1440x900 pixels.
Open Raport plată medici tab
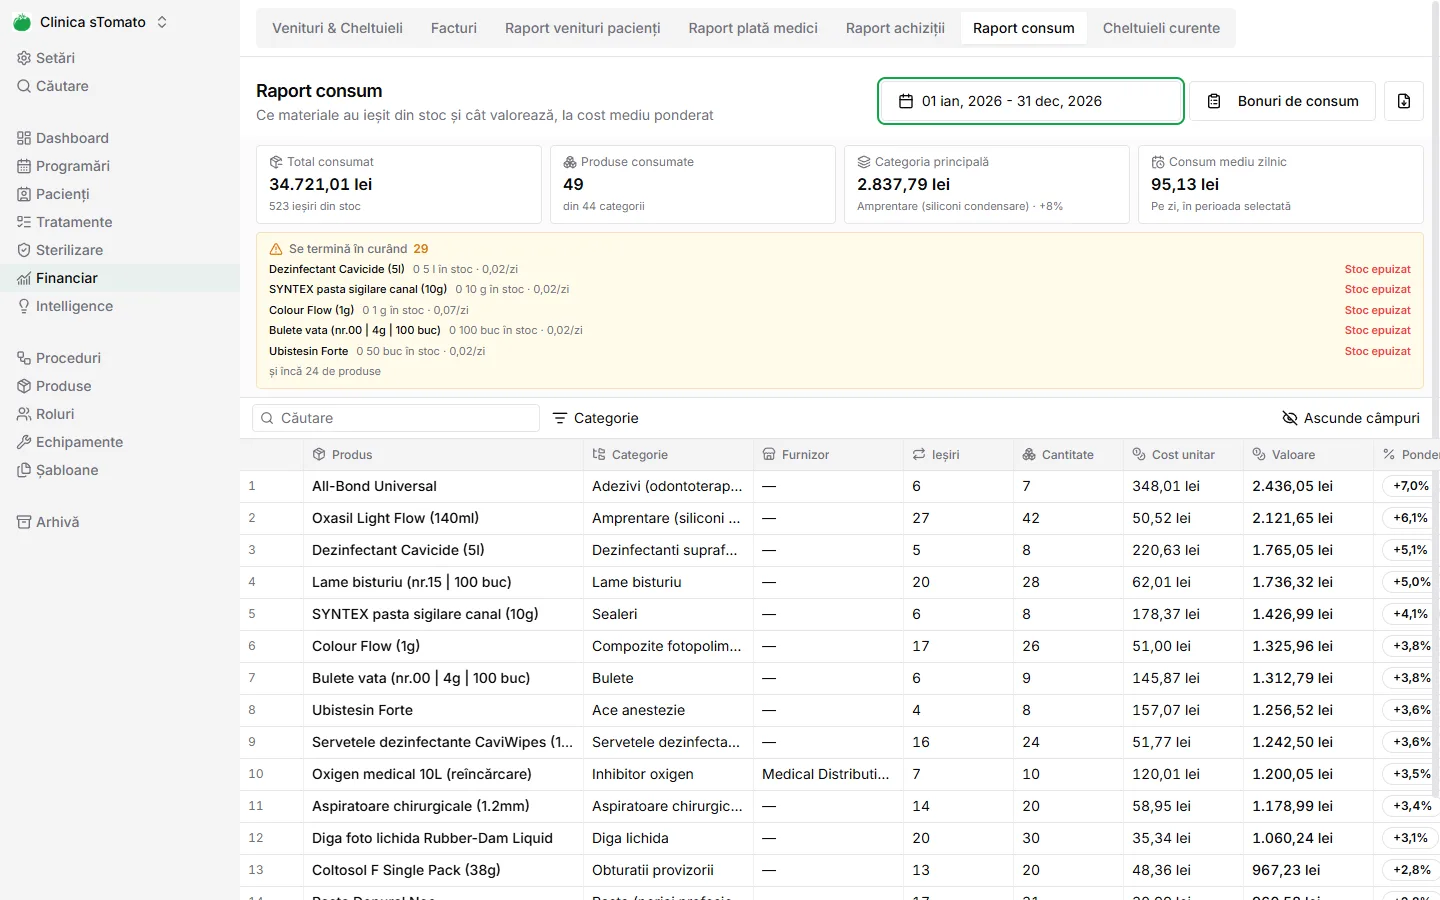(753, 28)
